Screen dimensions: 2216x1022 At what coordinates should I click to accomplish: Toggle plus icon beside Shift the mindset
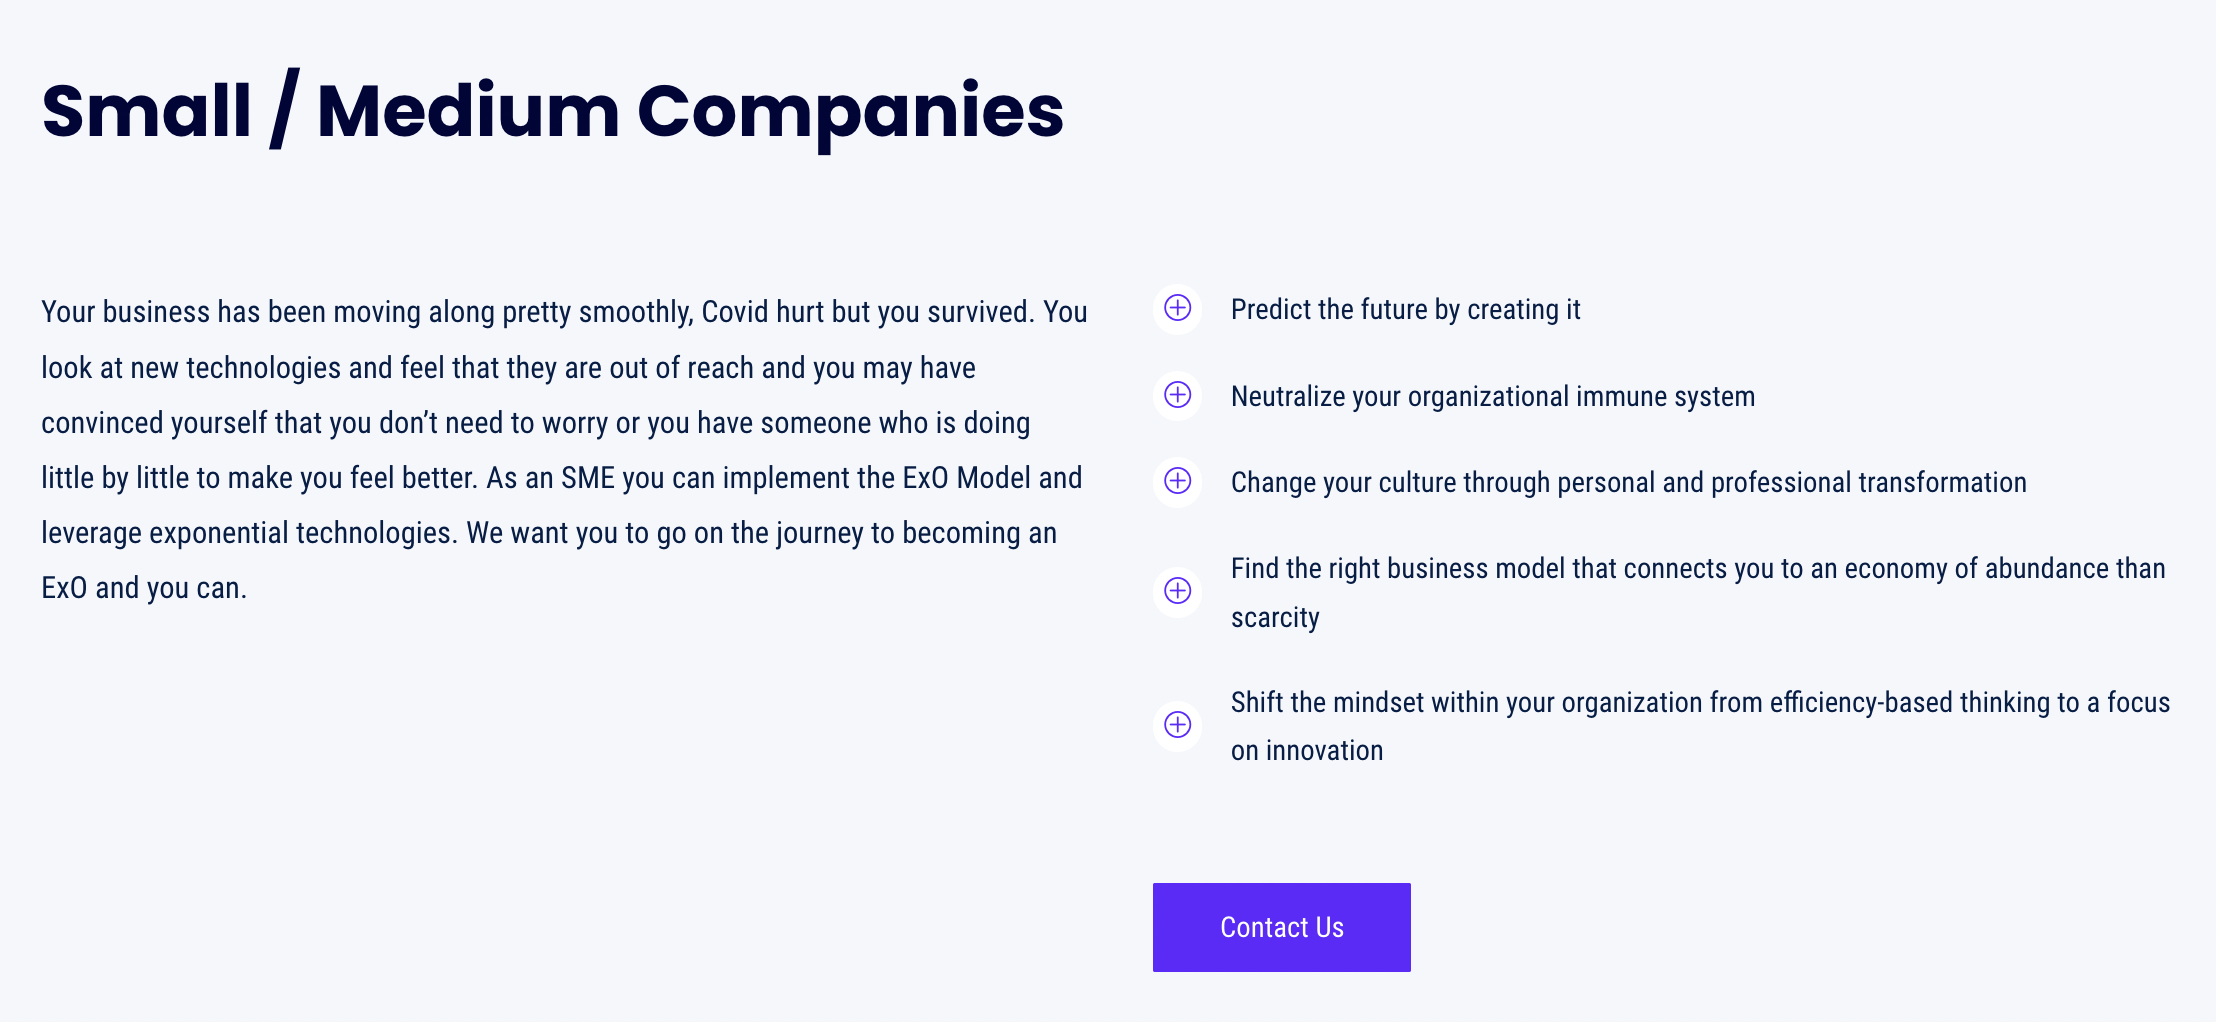click(x=1178, y=725)
